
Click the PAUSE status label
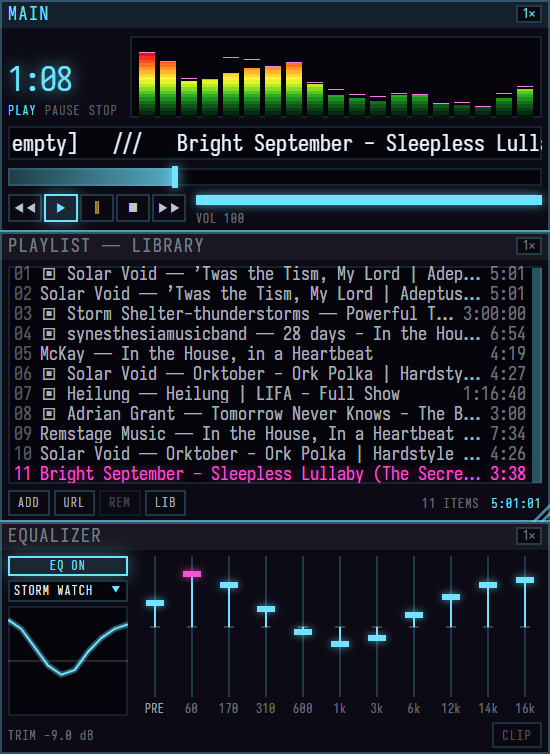(x=62, y=111)
